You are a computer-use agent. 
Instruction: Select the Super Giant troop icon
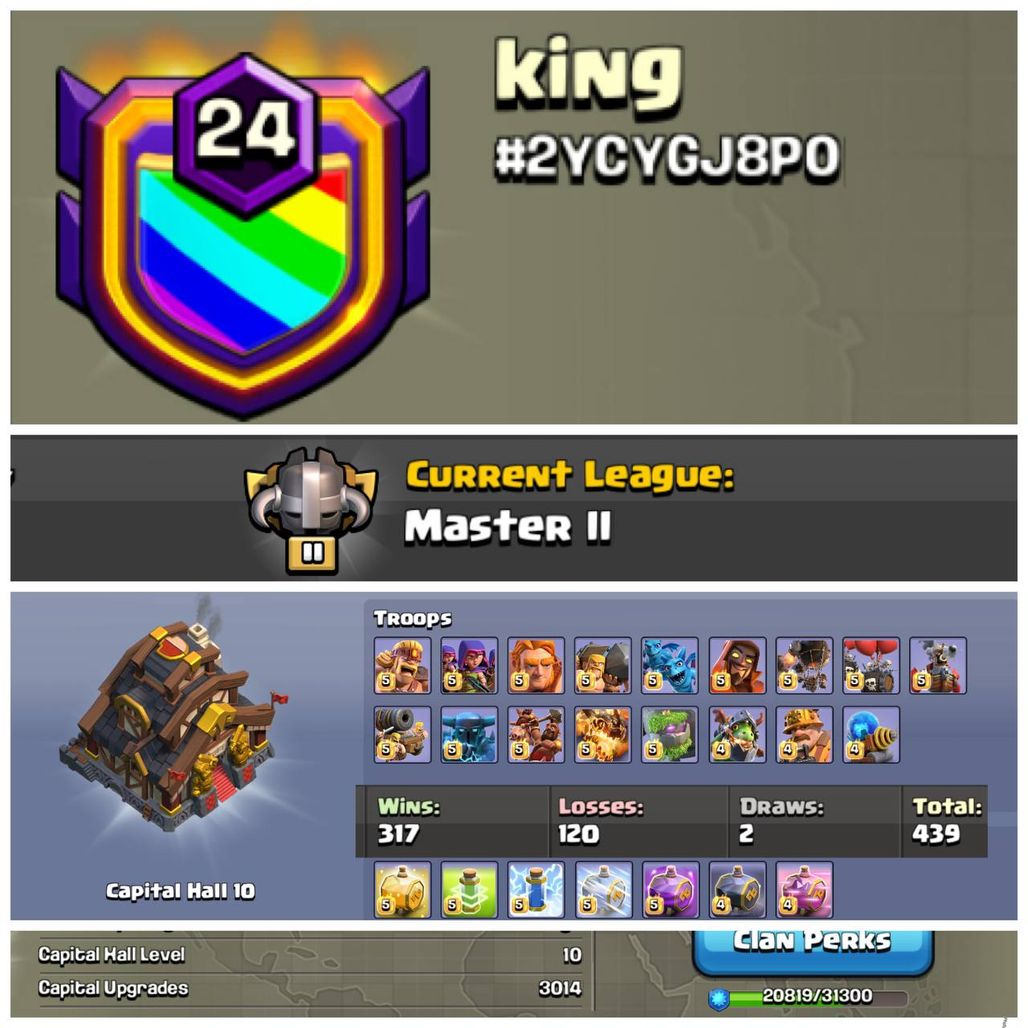pyautogui.click(x=536, y=665)
